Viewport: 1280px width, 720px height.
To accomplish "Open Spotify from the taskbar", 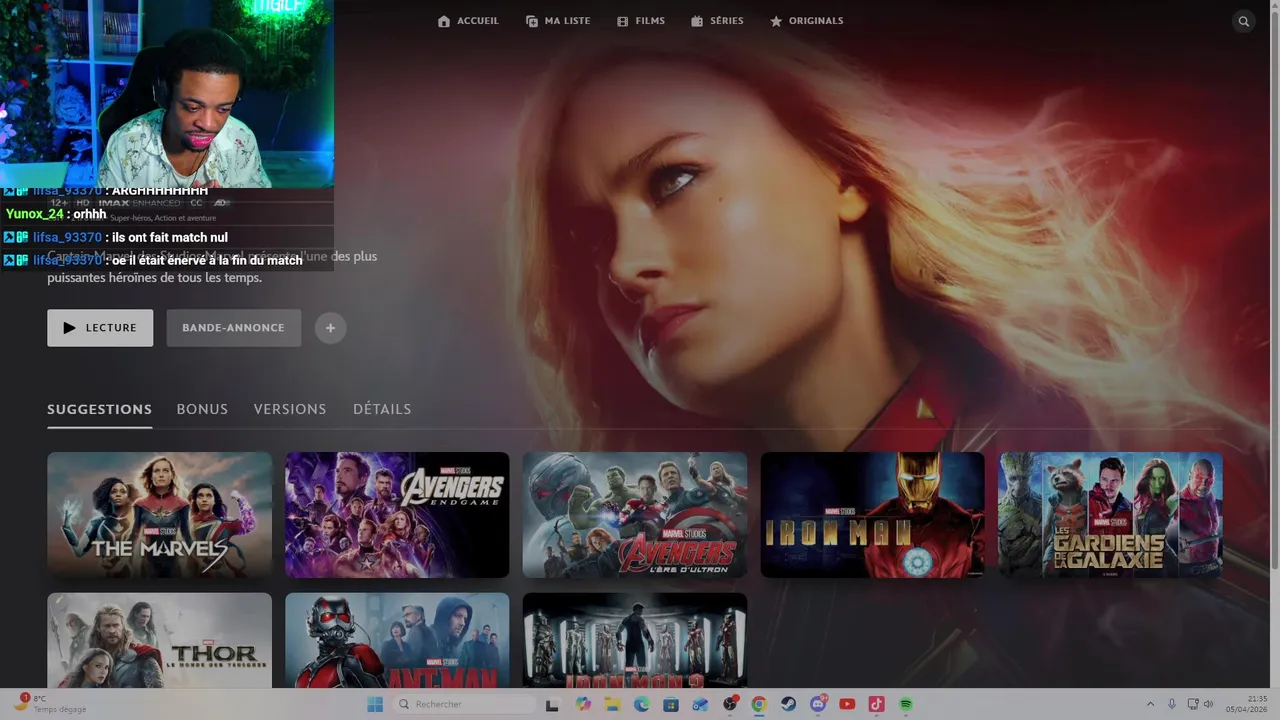I will pyautogui.click(x=906, y=705).
